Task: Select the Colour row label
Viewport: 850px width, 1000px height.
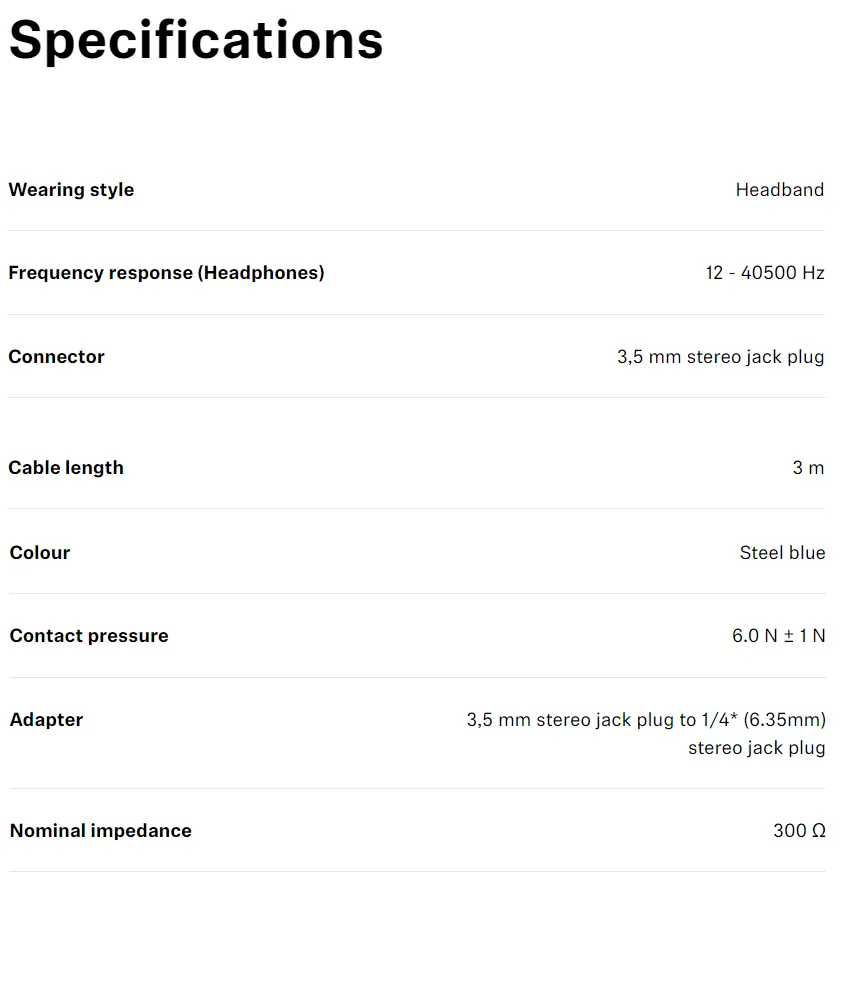Action: pyautogui.click(x=40, y=552)
